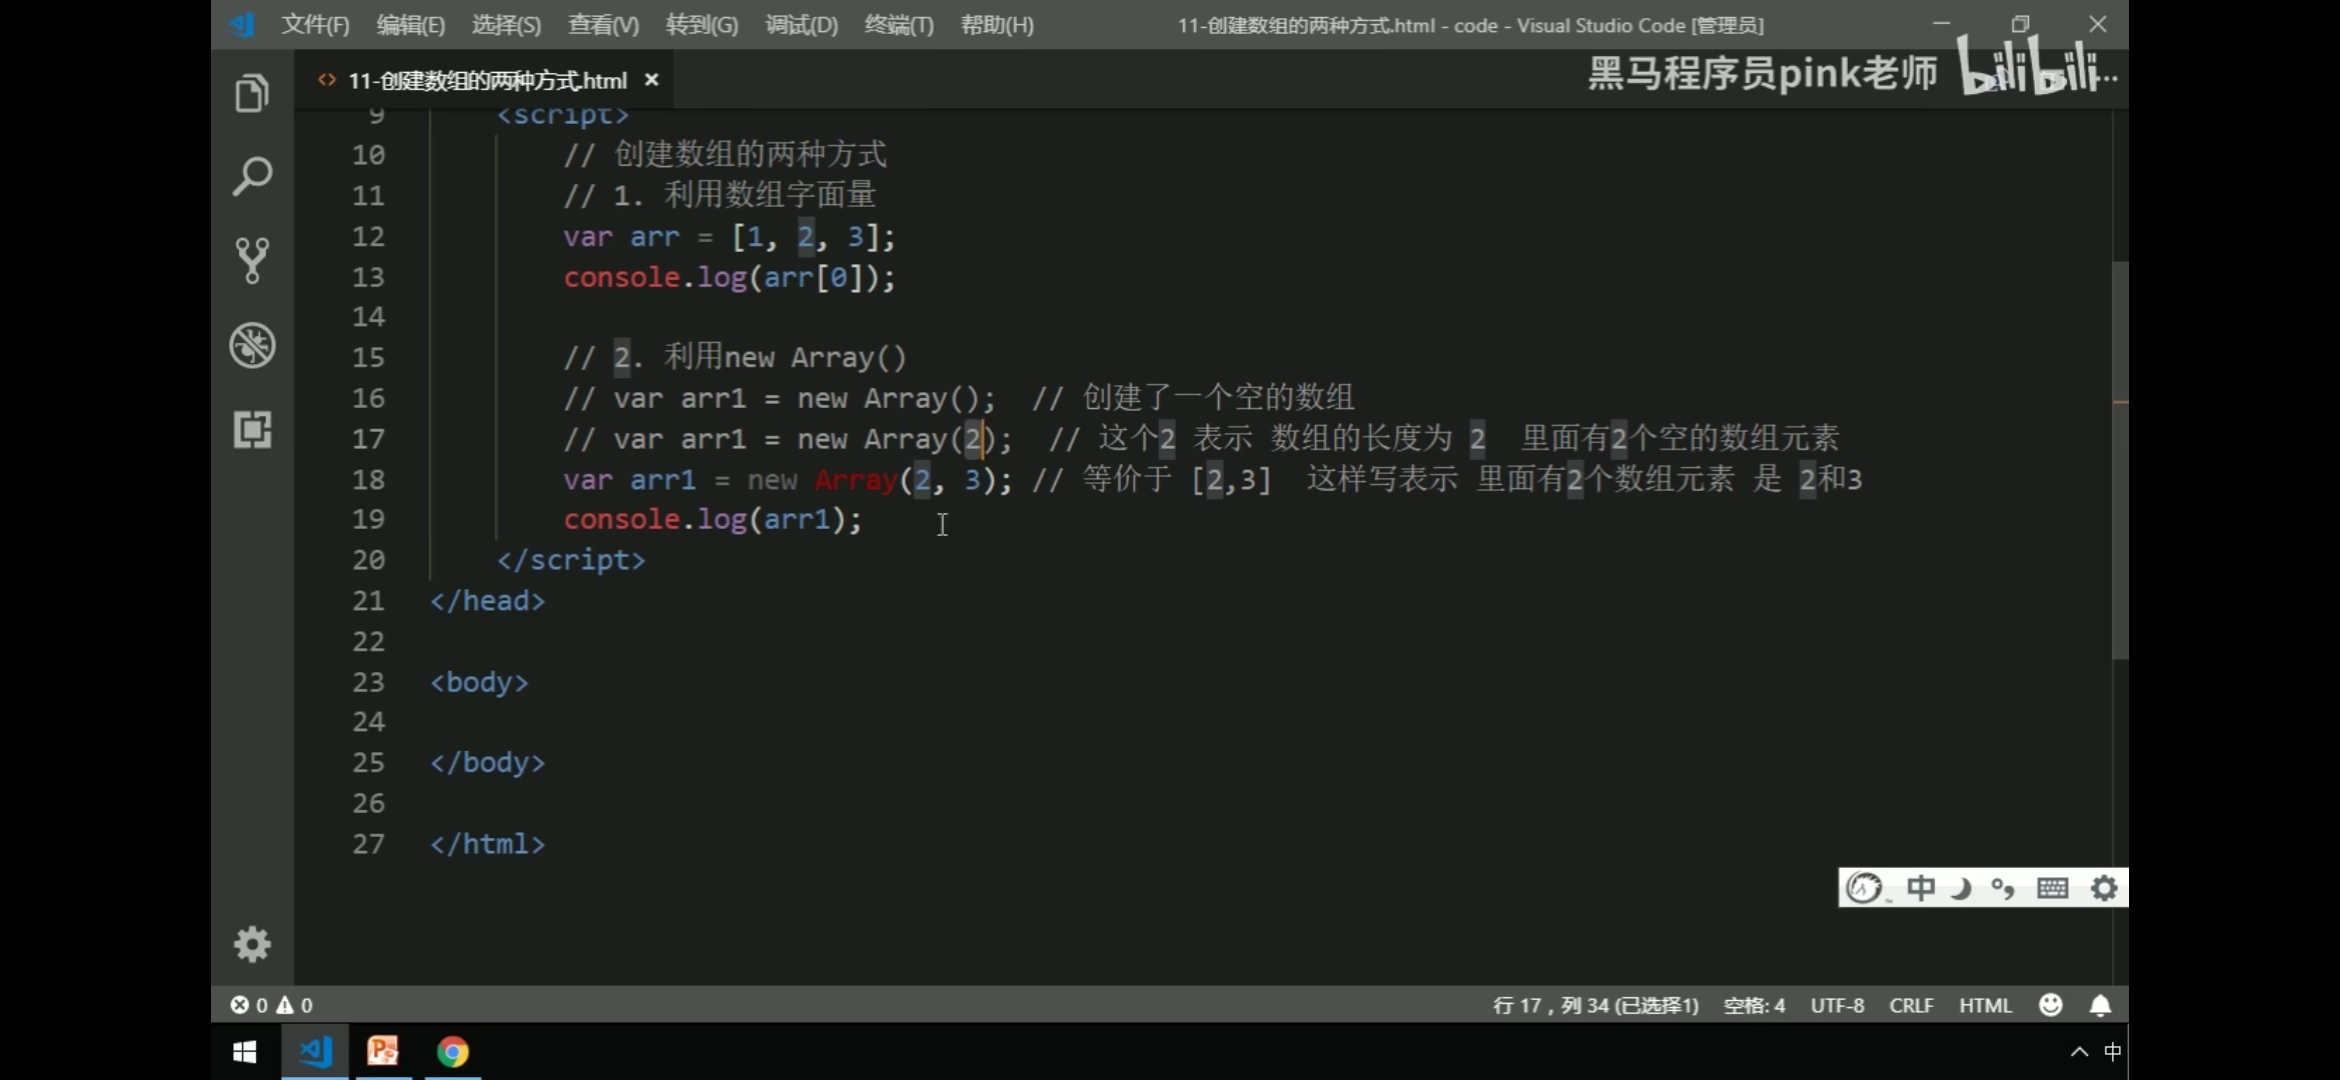Click the </html> tag on line 27
This screenshot has height=1080, width=2340.
coord(487,844)
